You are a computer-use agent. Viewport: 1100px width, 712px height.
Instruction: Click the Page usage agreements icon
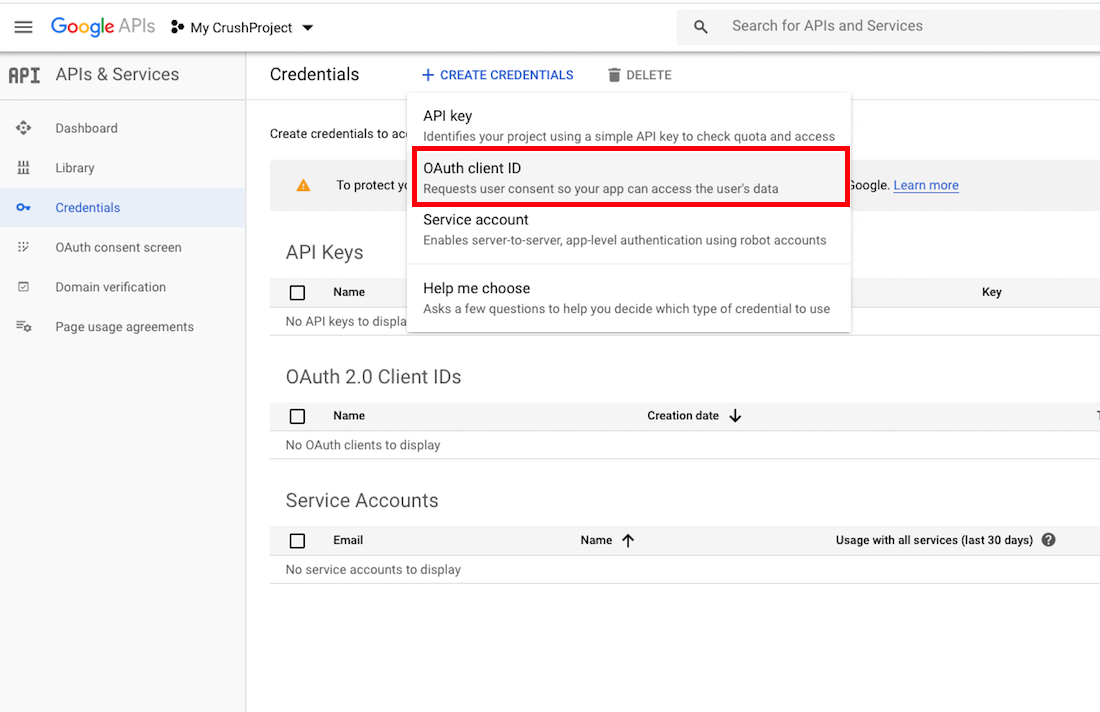pyautogui.click(x=23, y=326)
